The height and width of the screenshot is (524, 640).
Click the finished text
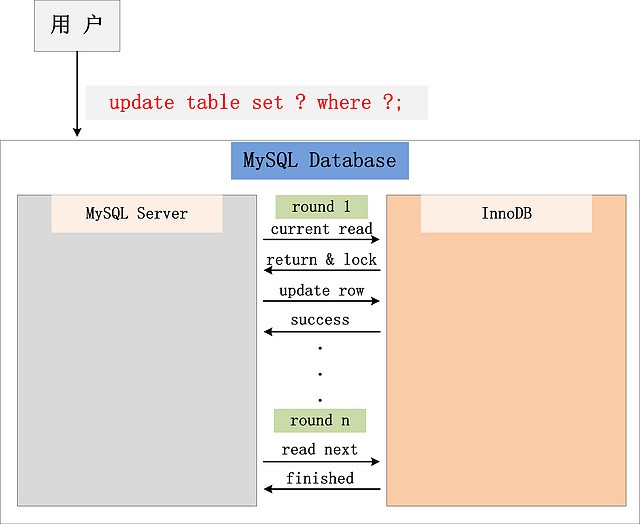pos(321,478)
